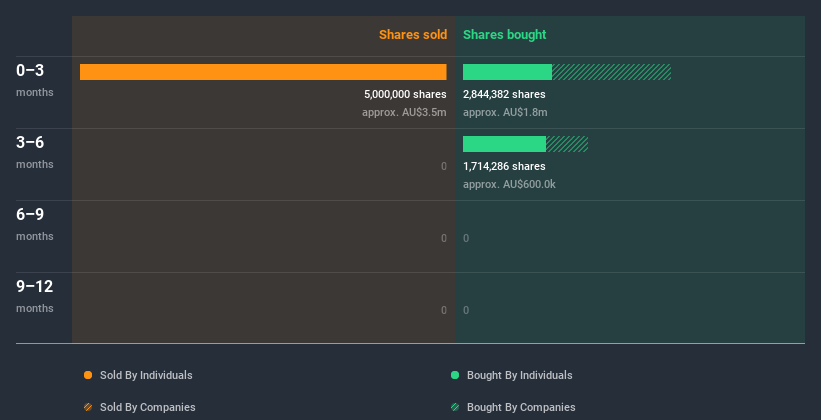Click the 9–12 months row label
821x420 pixels.
[x=35, y=296]
